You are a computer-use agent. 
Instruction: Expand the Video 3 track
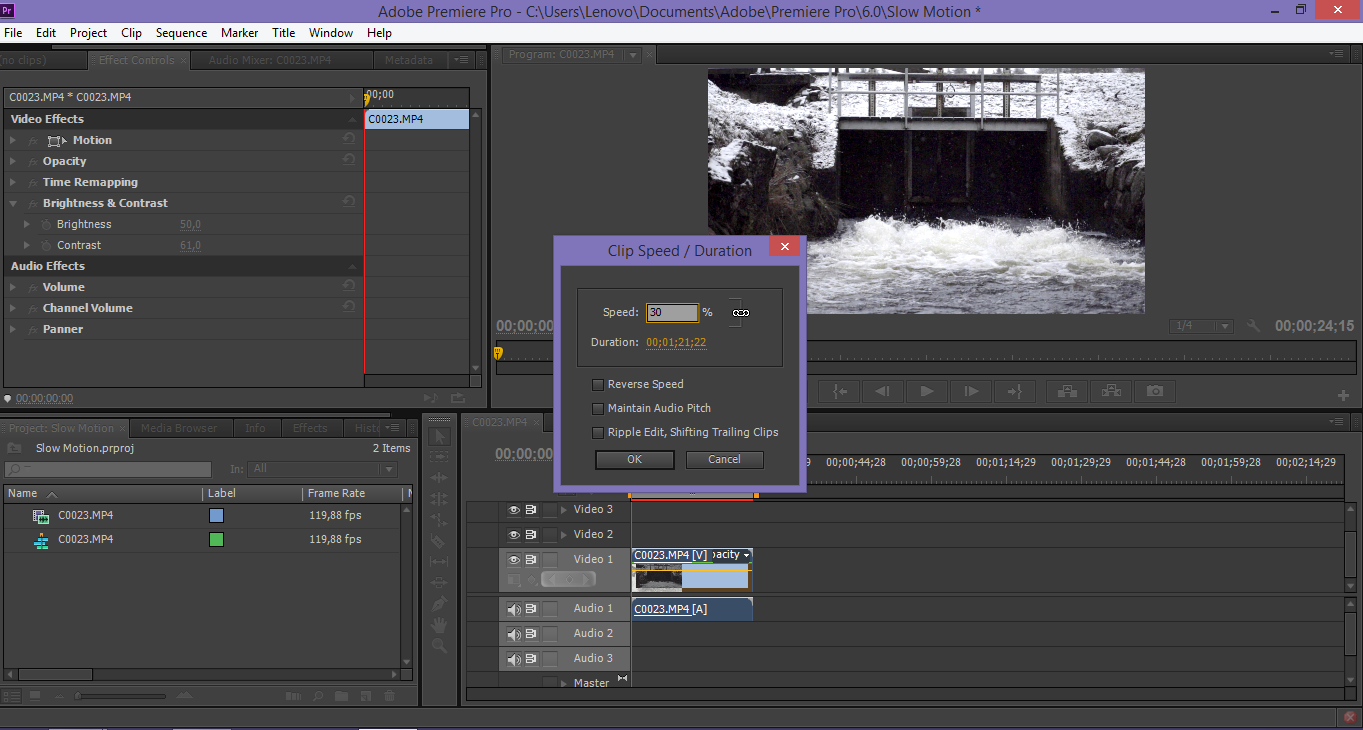pyautogui.click(x=563, y=510)
